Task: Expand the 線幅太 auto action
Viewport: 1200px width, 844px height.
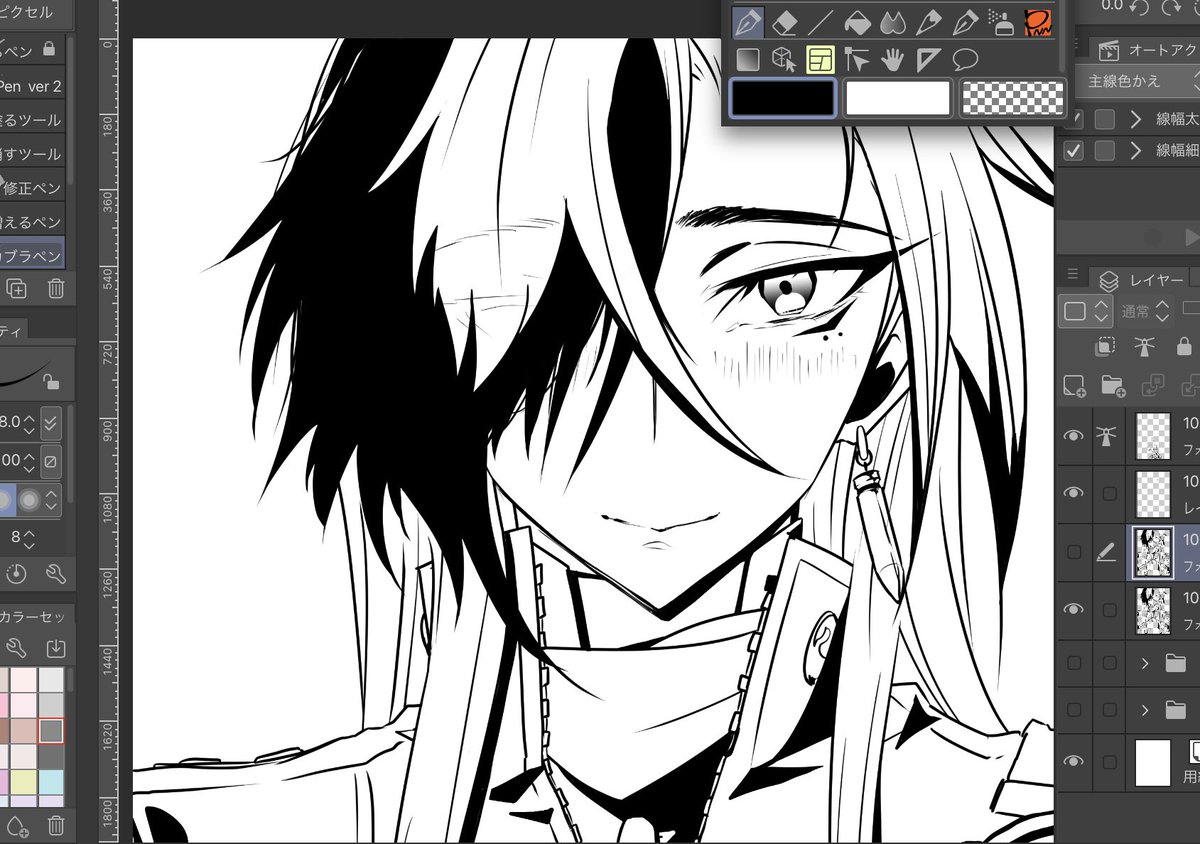Action: click(x=1135, y=120)
